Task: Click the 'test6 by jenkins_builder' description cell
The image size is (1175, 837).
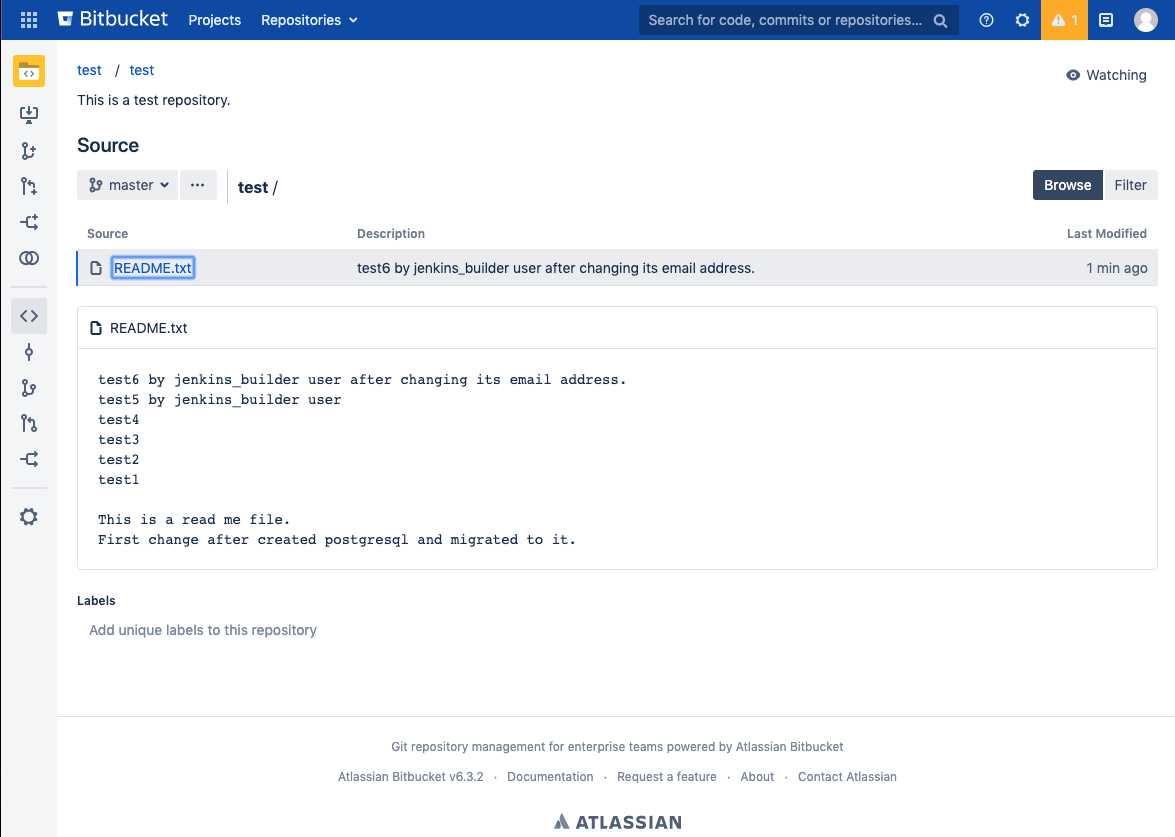Action: pyautogui.click(x=556, y=268)
